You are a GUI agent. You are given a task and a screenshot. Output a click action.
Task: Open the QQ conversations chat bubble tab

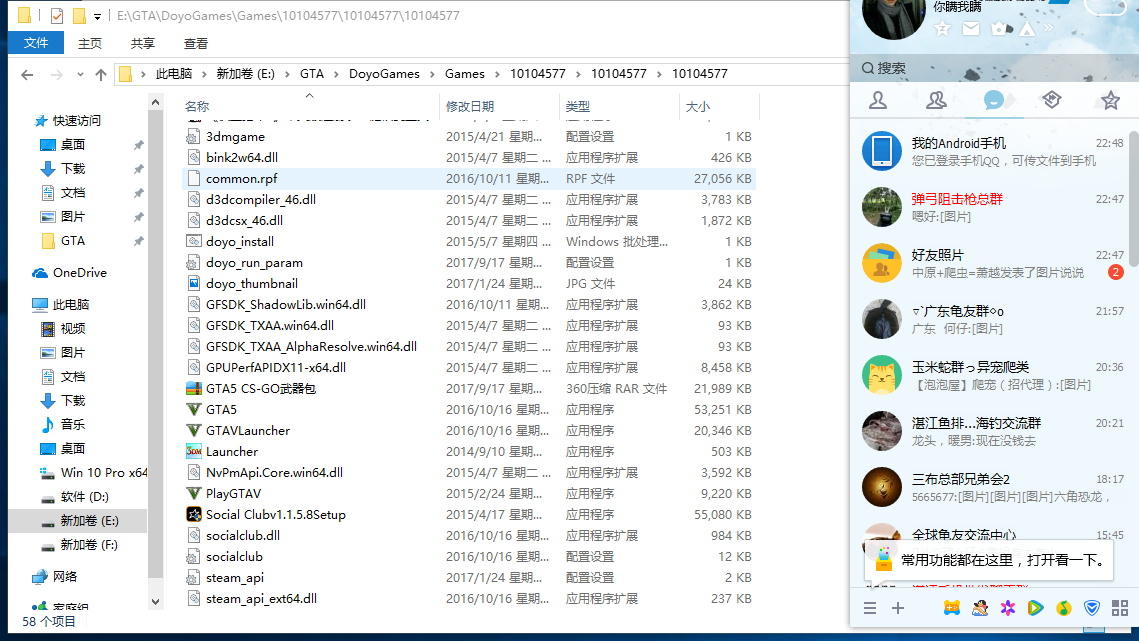[994, 100]
